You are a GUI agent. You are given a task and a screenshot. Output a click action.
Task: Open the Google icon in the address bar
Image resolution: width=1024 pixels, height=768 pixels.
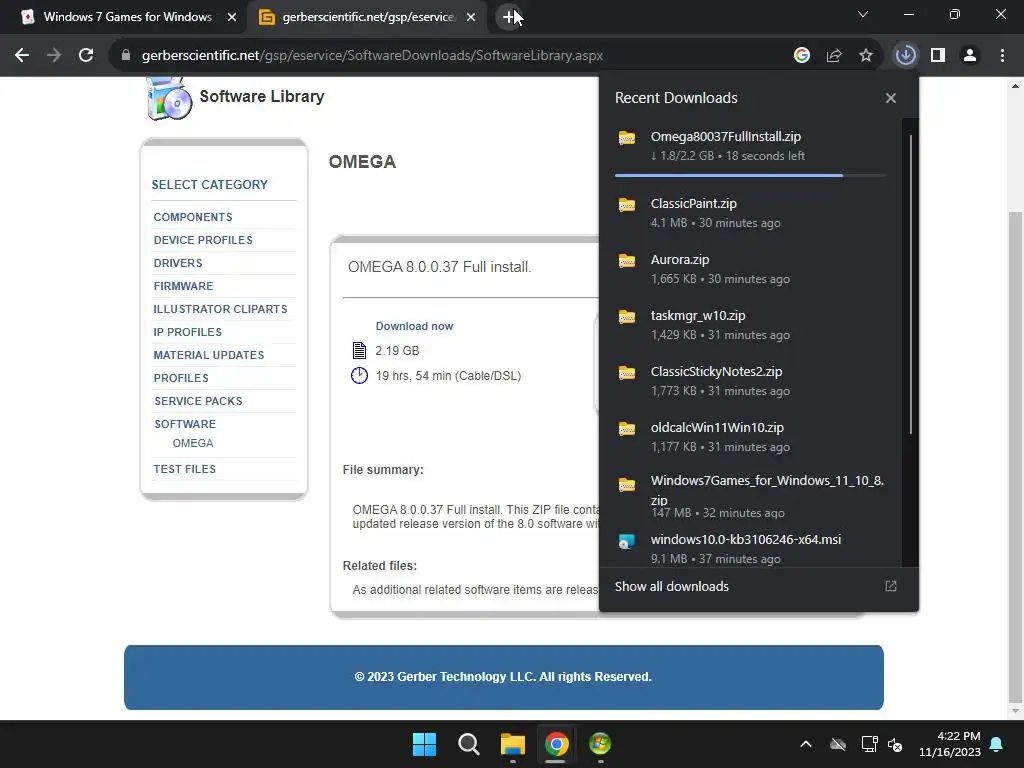pyautogui.click(x=802, y=56)
